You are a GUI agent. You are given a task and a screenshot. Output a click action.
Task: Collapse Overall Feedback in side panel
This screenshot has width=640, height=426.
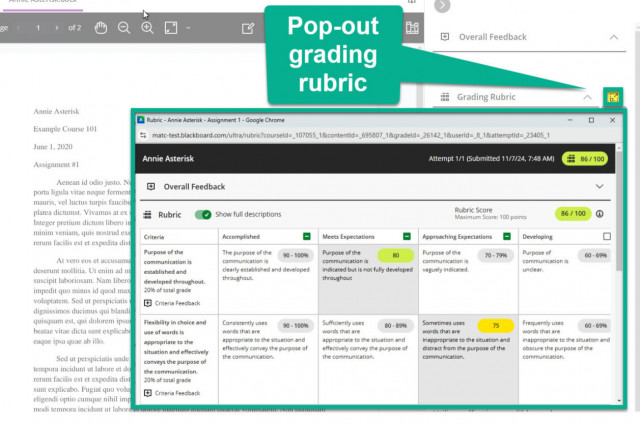click(613, 37)
